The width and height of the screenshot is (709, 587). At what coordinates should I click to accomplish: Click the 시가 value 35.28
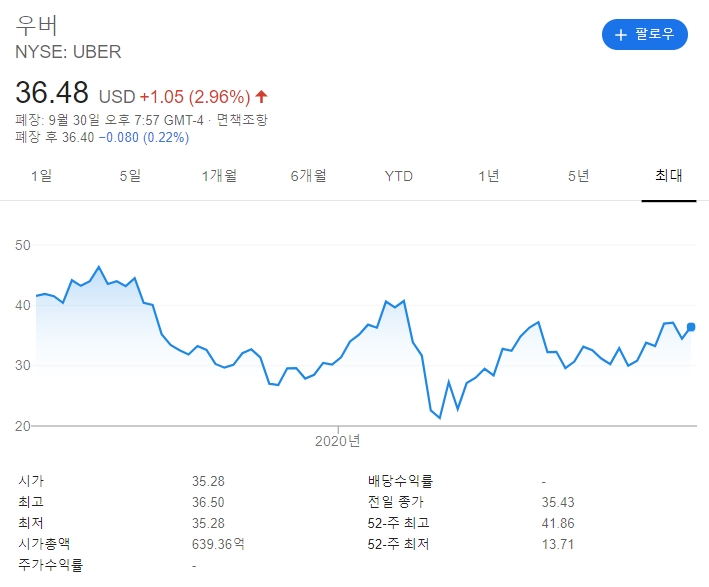point(208,481)
